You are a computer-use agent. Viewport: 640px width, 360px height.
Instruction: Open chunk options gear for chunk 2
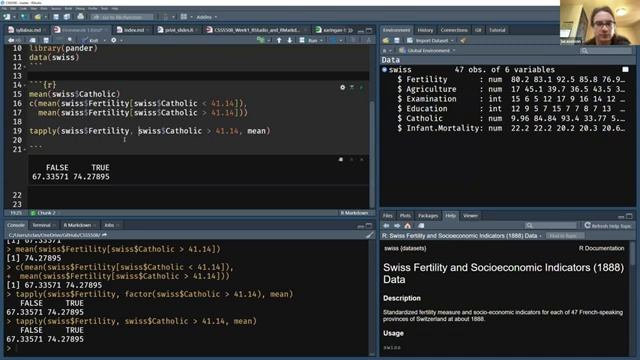[342, 87]
